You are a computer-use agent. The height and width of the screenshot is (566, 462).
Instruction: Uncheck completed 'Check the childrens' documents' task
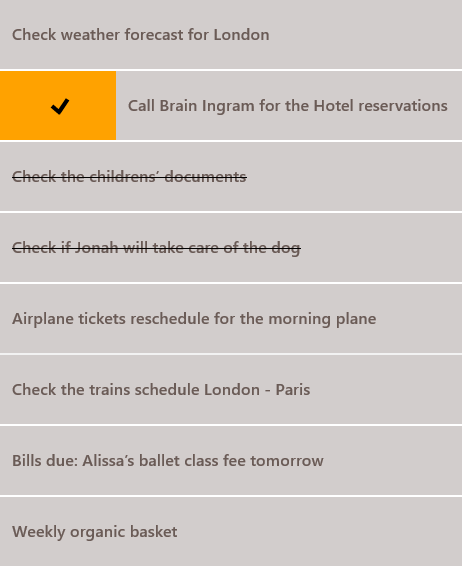pyautogui.click(x=231, y=177)
